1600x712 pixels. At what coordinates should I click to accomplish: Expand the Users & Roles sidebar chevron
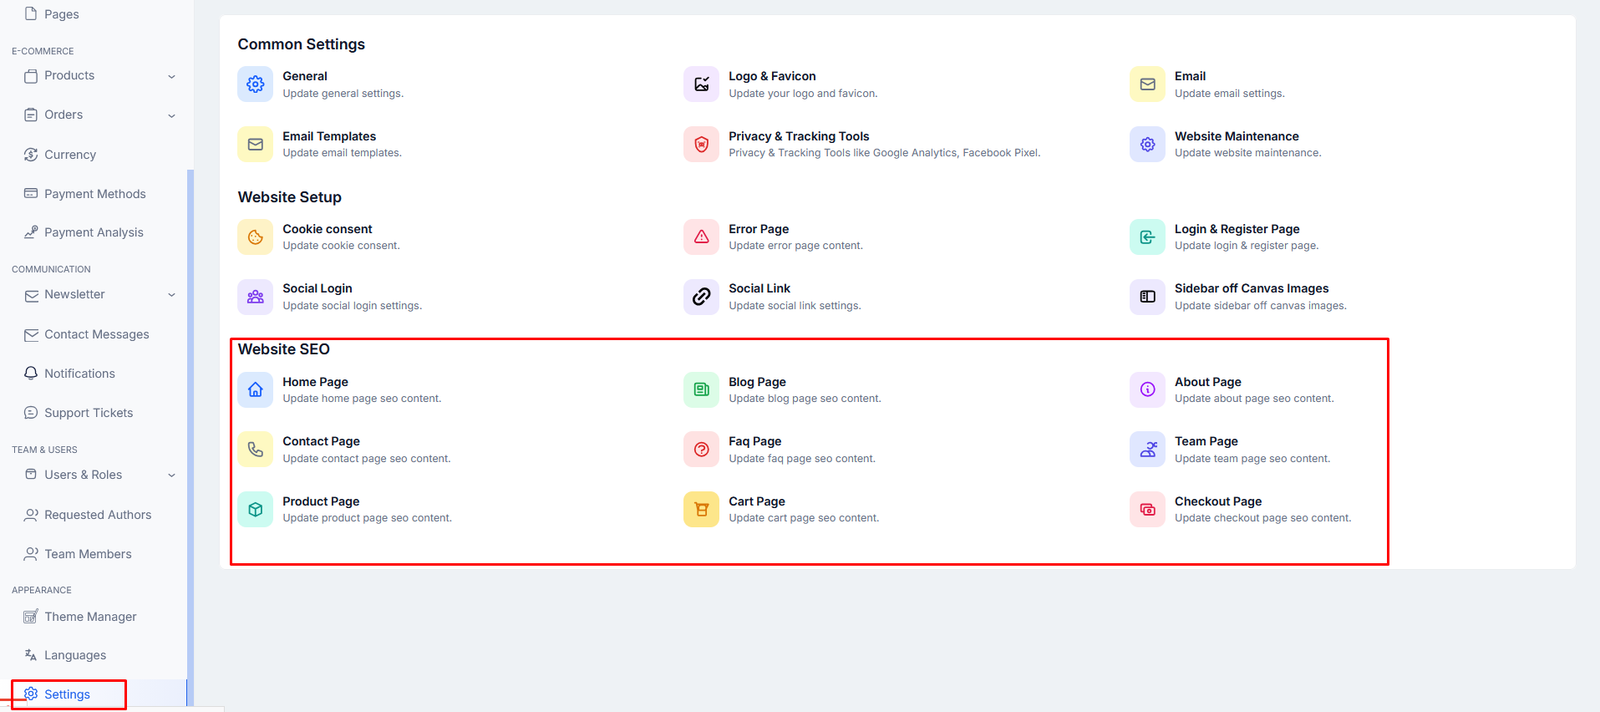point(171,475)
